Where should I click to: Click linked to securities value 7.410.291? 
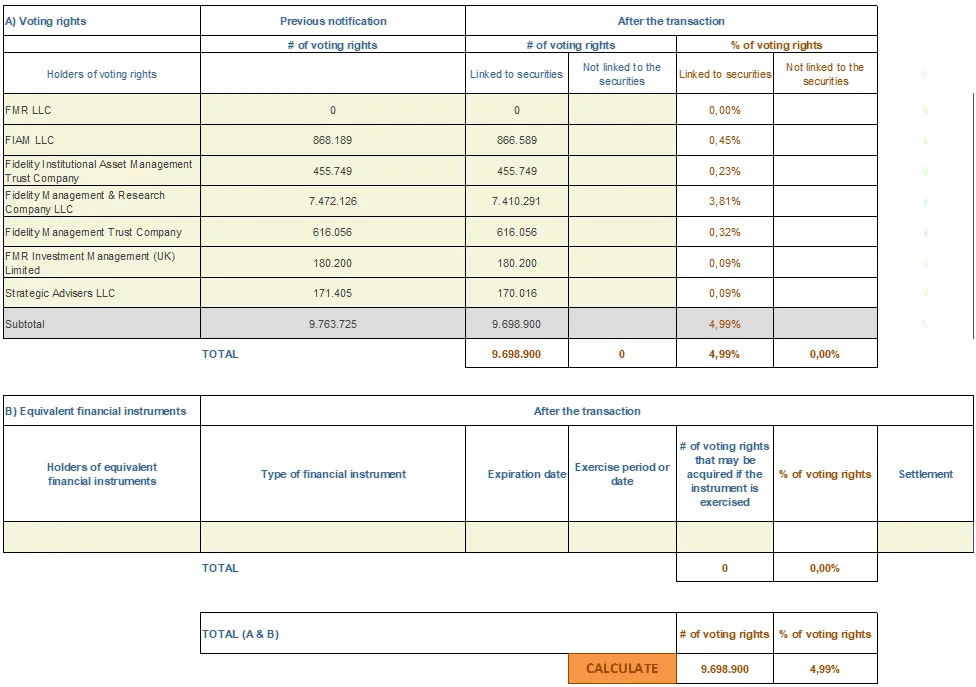click(x=517, y=201)
